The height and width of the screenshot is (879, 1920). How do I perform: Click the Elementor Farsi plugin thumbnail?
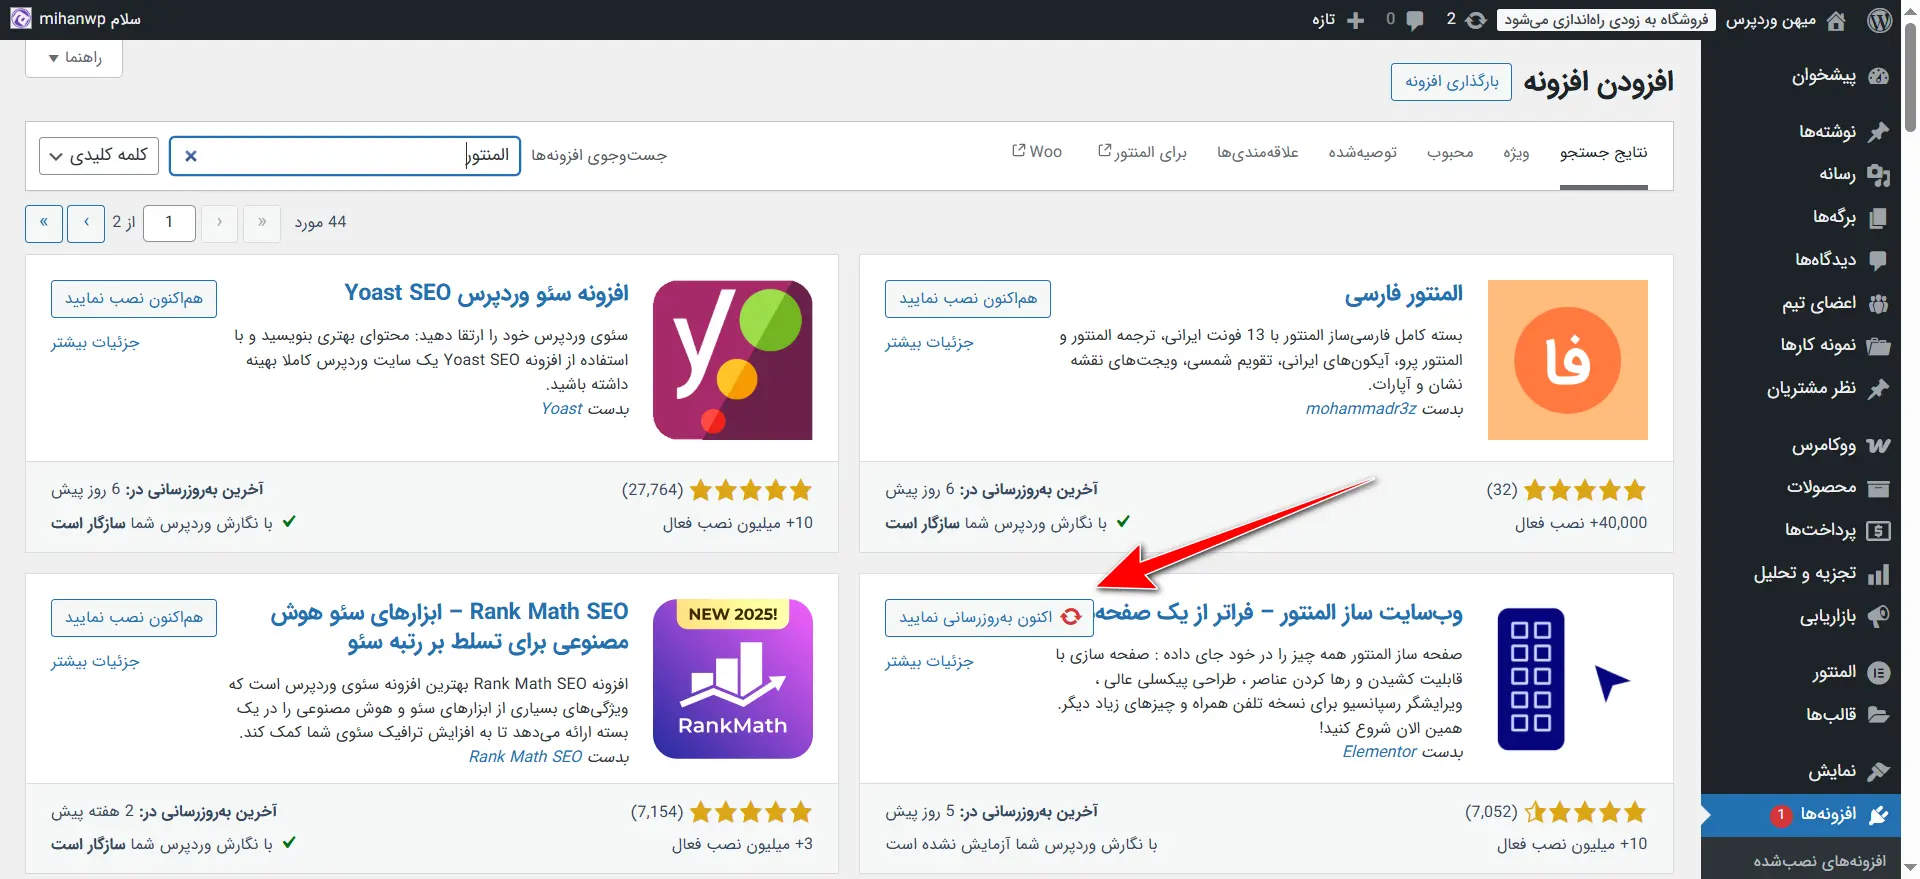click(1567, 360)
